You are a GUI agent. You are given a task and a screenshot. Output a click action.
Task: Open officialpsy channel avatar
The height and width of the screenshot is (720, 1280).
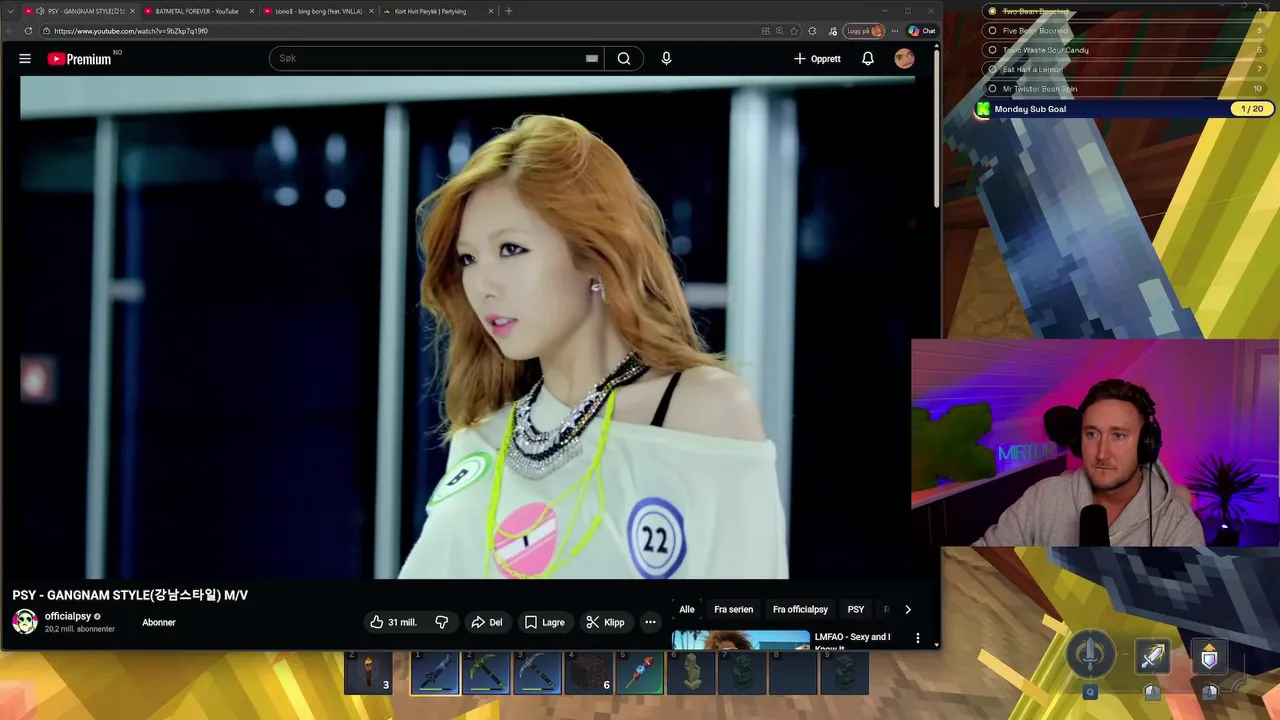tap(25, 621)
